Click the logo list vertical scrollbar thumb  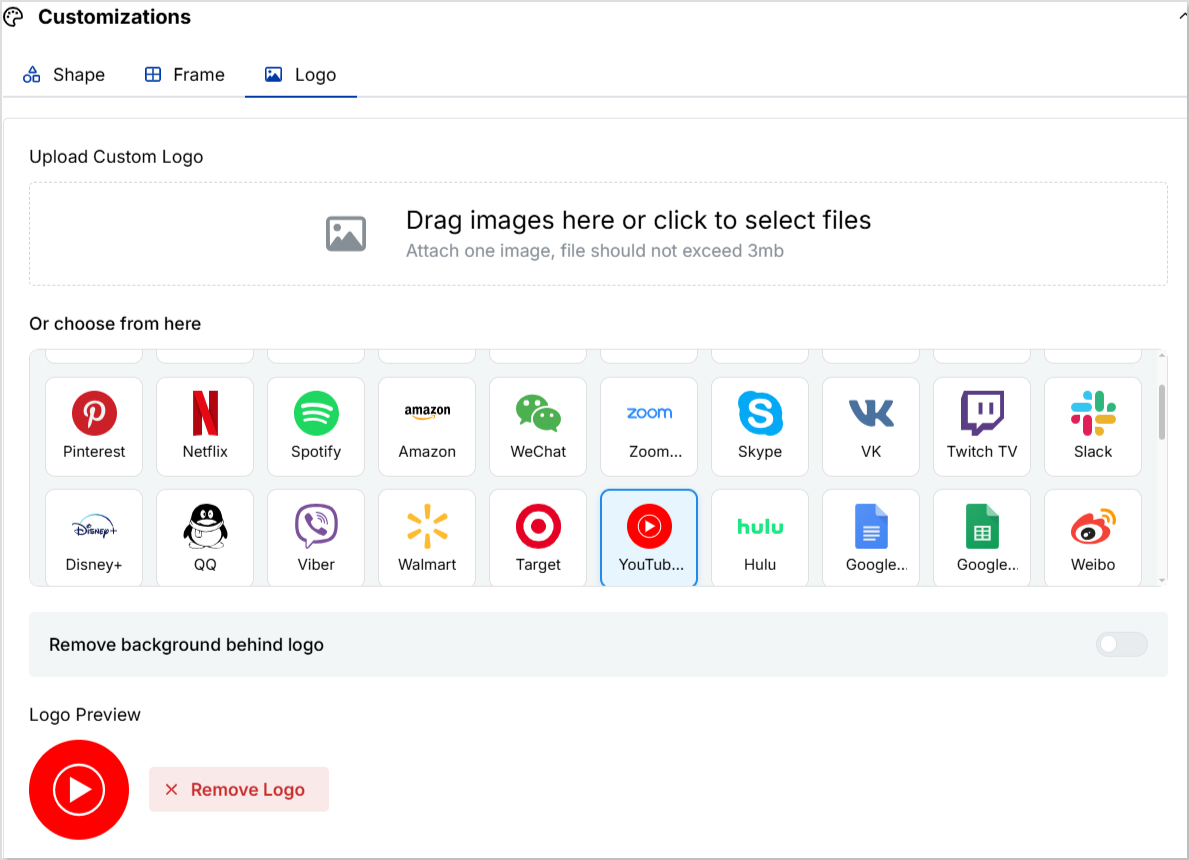[x=1162, y=412]
